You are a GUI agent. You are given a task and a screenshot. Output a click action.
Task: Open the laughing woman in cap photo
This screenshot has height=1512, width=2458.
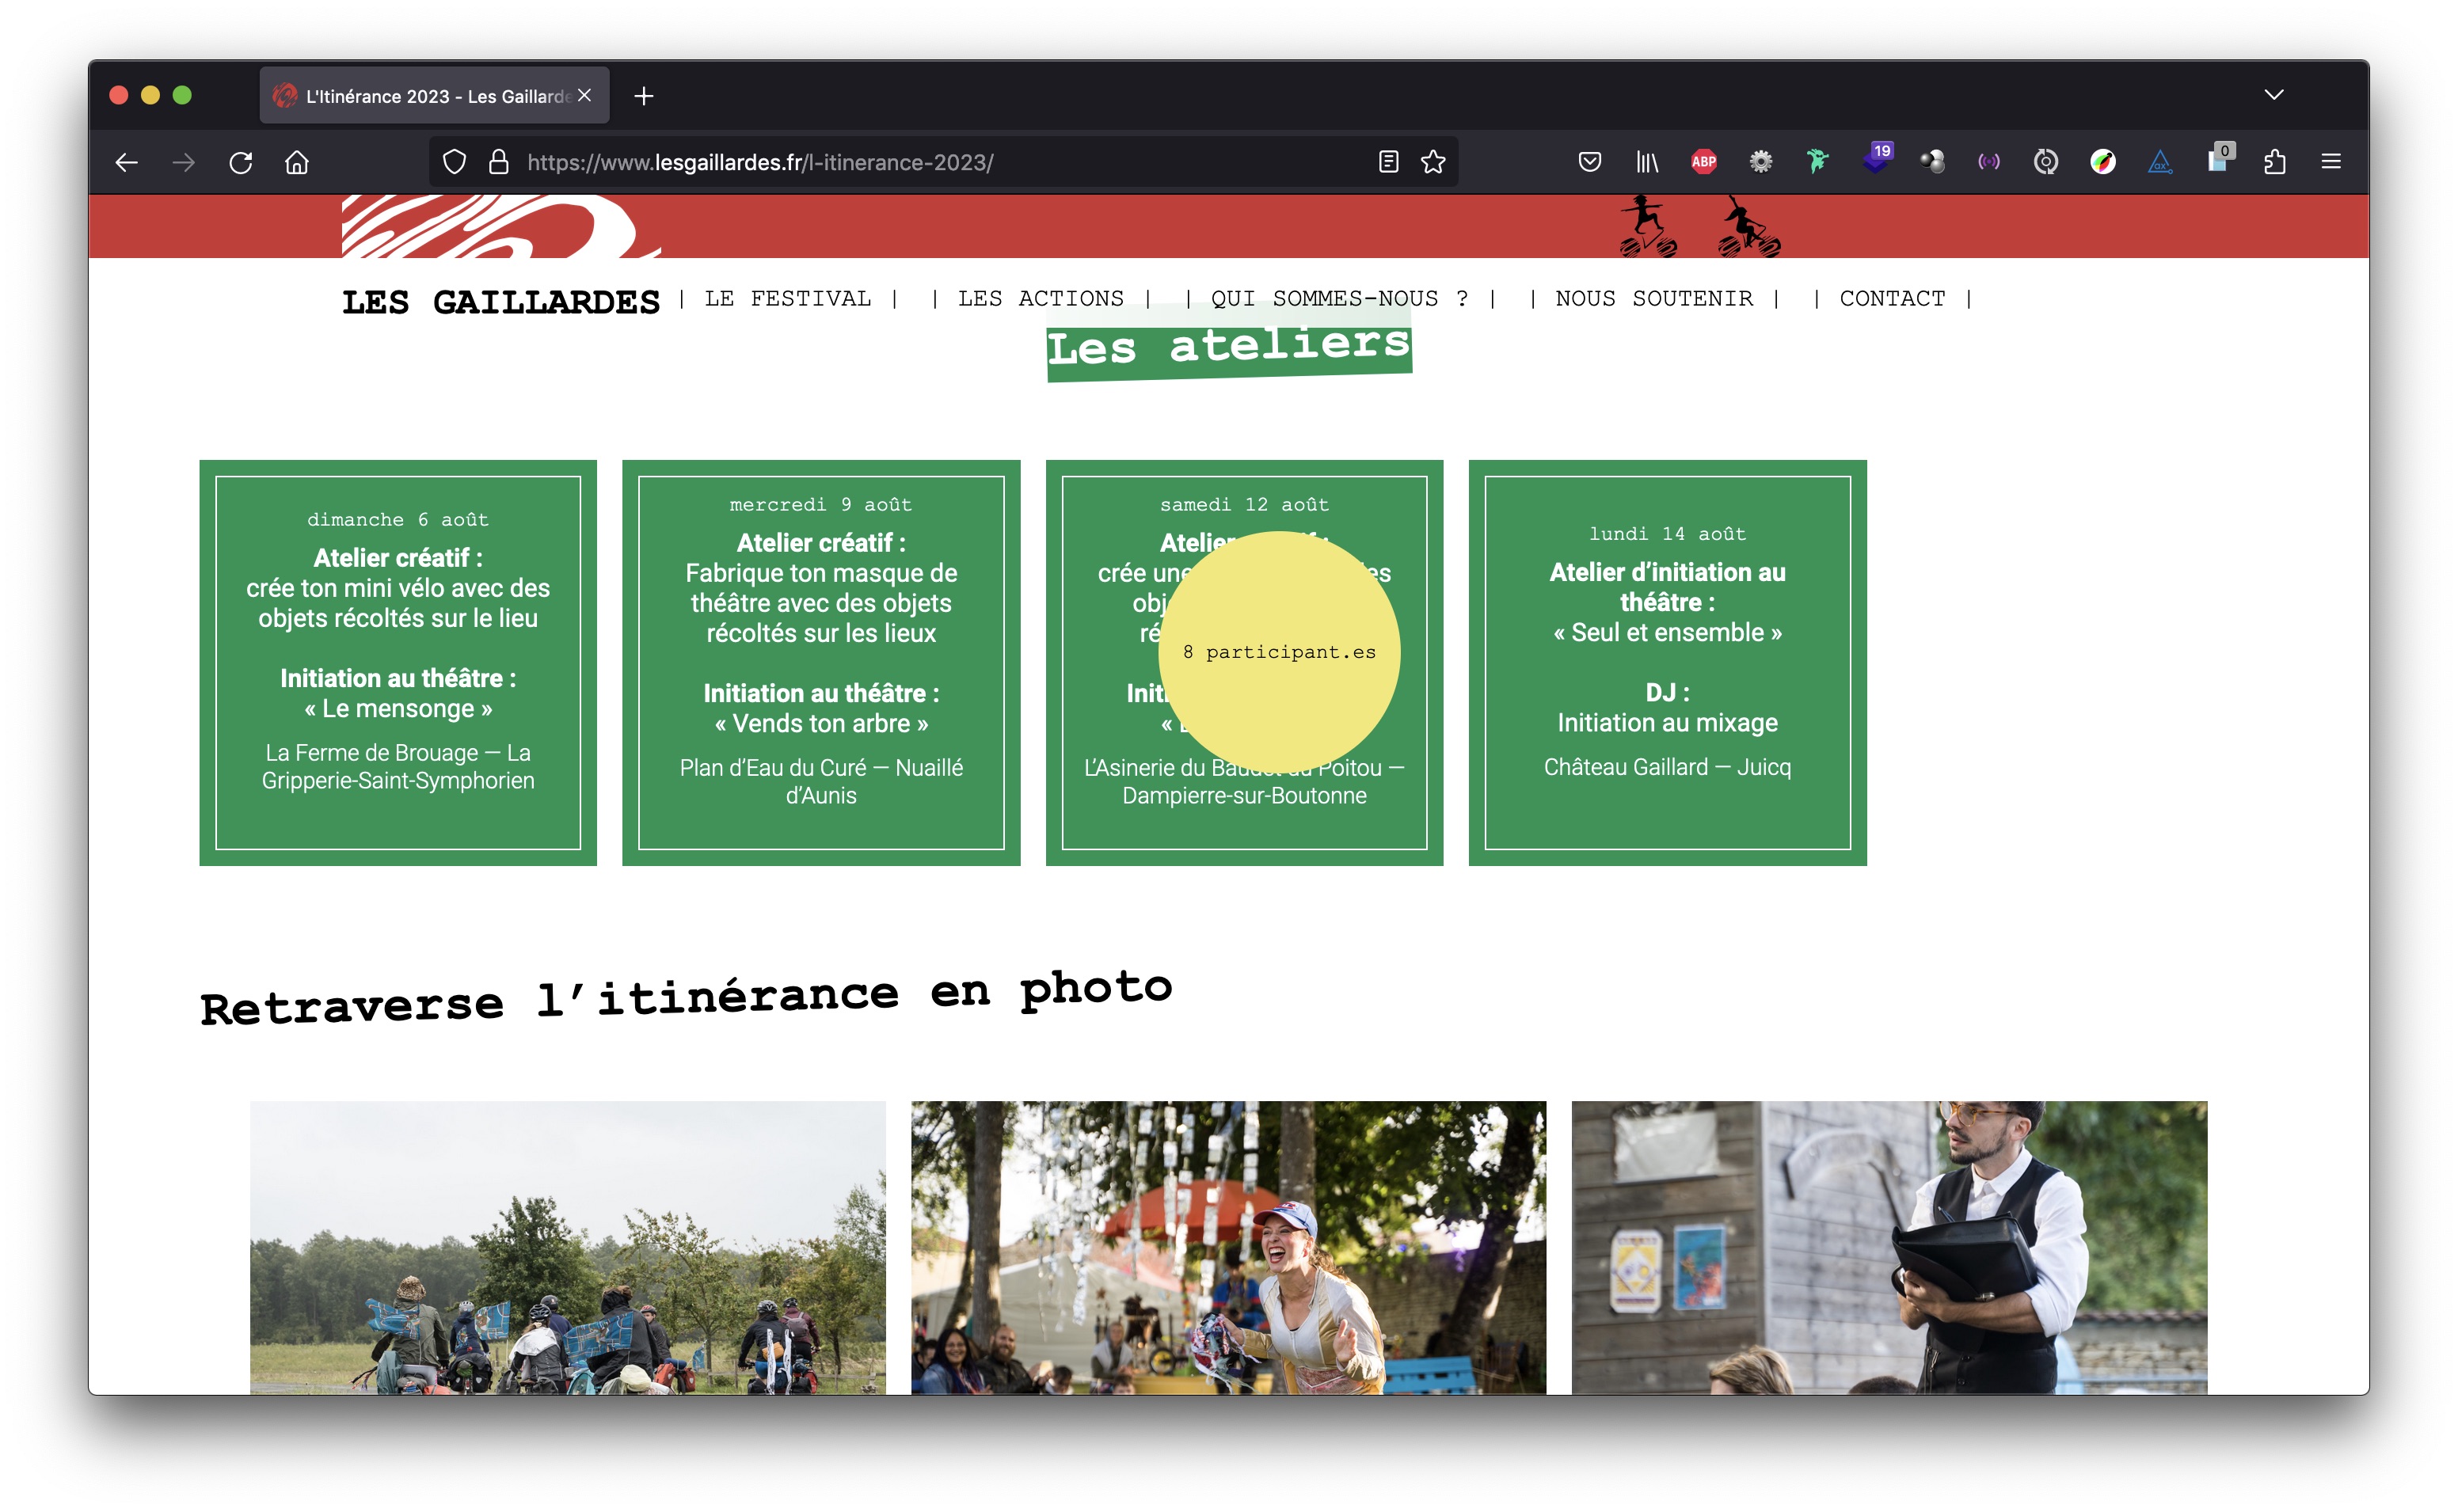(1228, 1248)
